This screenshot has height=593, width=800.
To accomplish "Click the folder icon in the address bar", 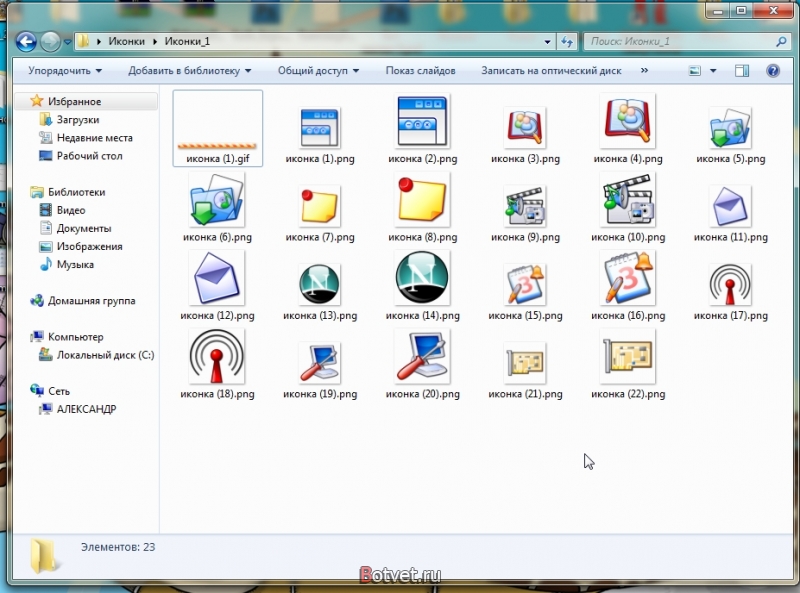I will tap(83, 41).
